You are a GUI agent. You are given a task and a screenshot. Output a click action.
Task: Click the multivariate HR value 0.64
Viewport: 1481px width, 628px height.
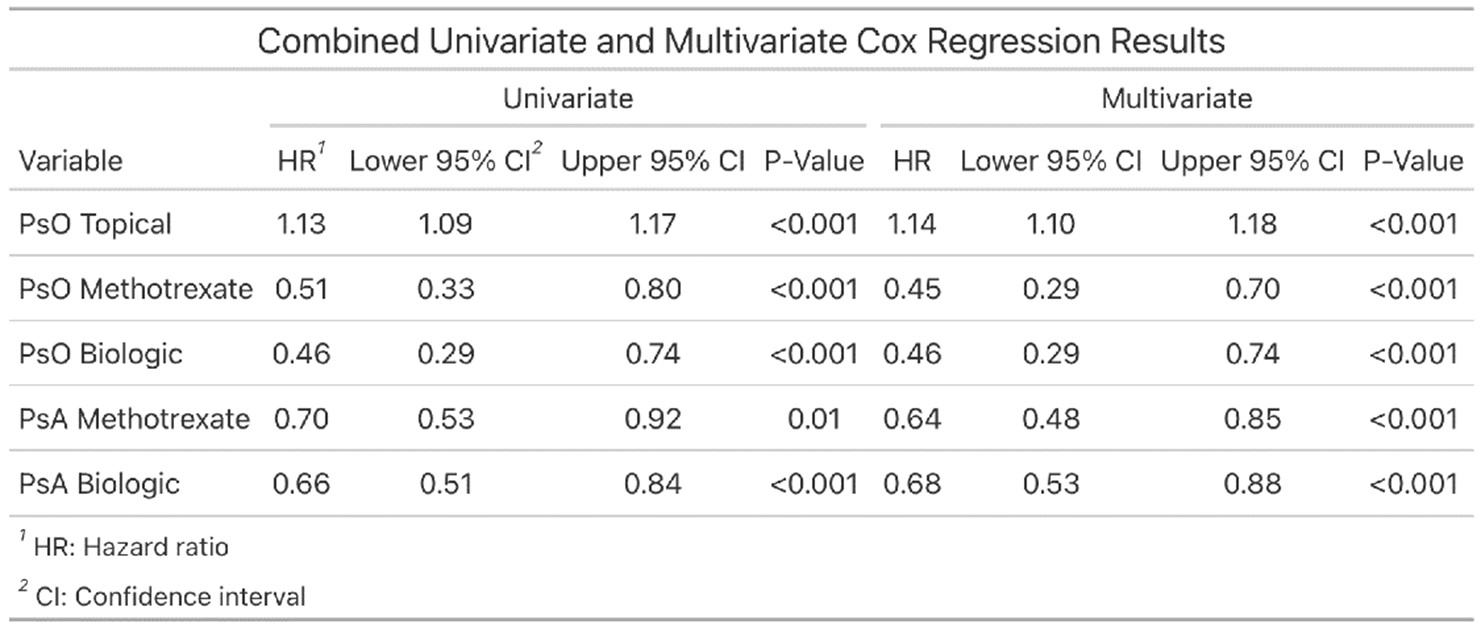tap(910, 418)
